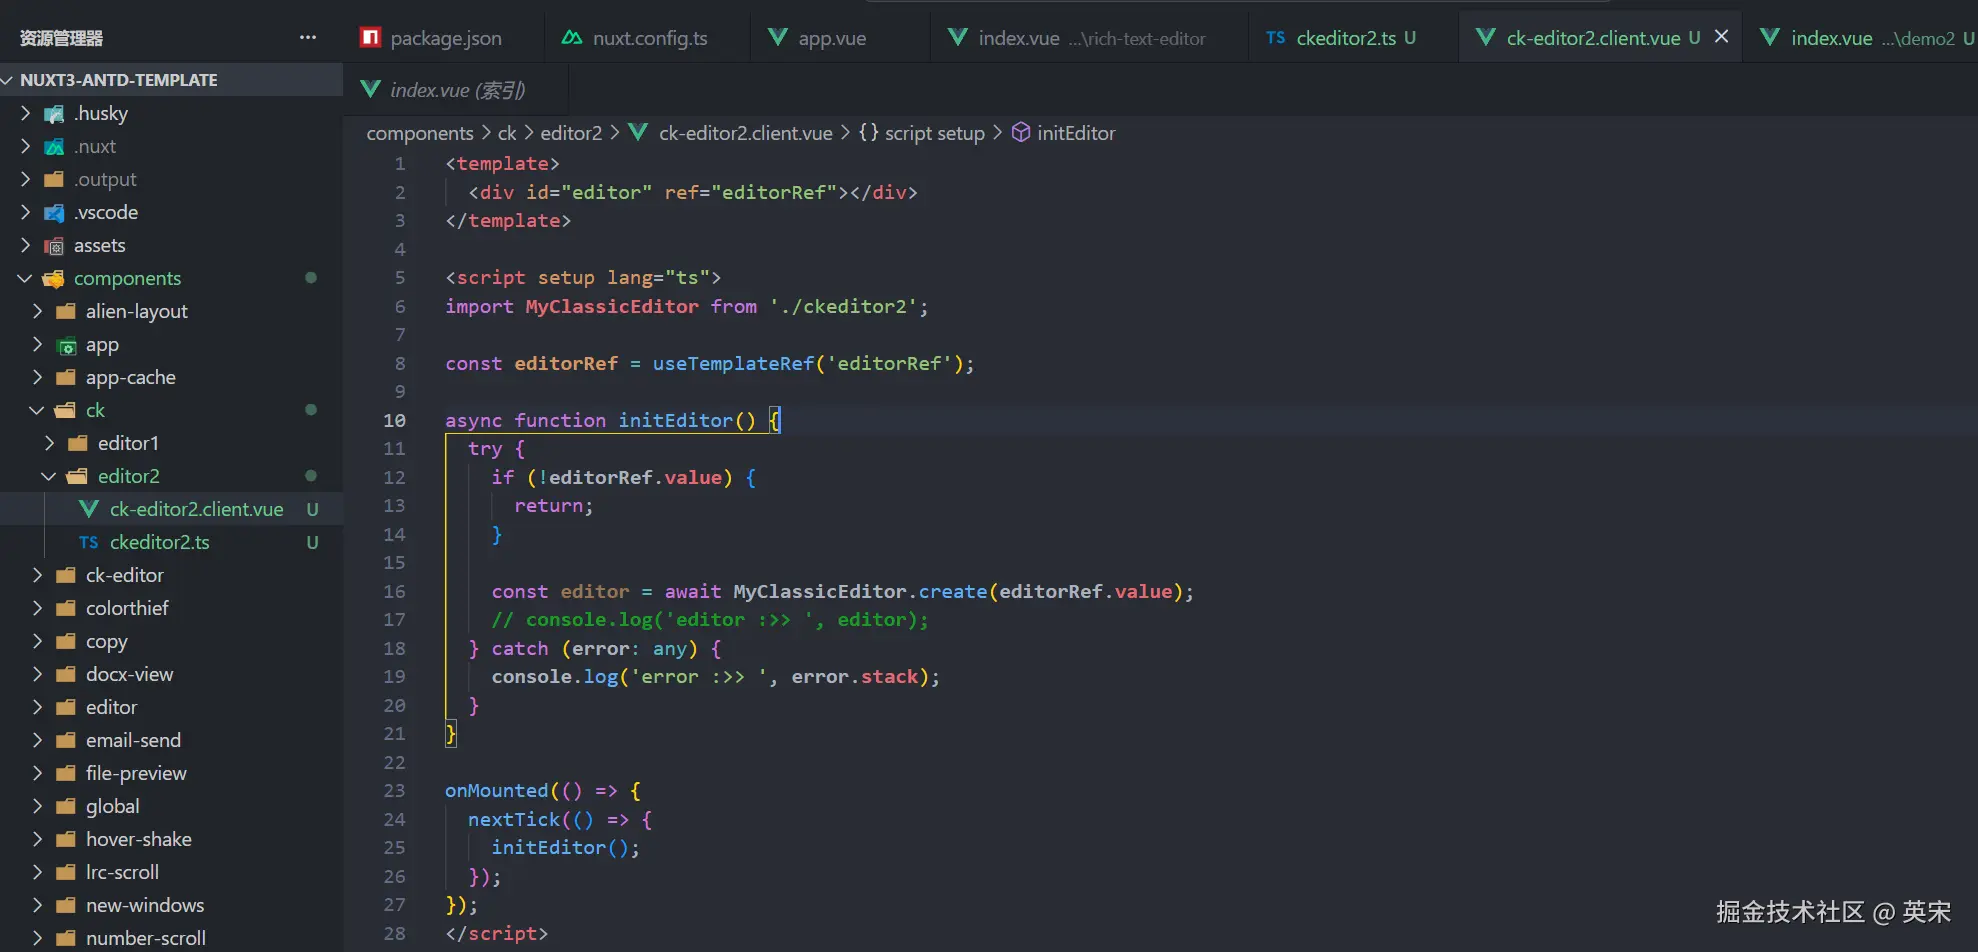Select the copy folder
This screenshot has height=952, width=1978.
pyautogui.click(x=171, y=641)
